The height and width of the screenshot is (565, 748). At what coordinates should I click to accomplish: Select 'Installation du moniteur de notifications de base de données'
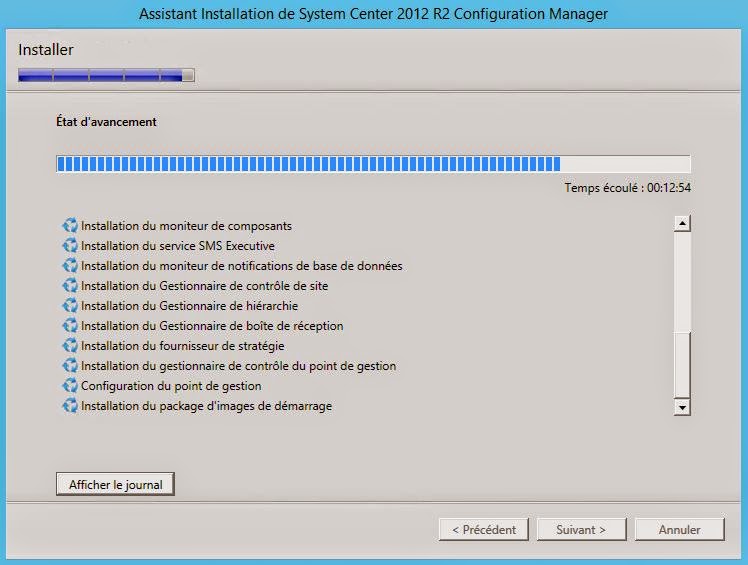tap(241, 266)
